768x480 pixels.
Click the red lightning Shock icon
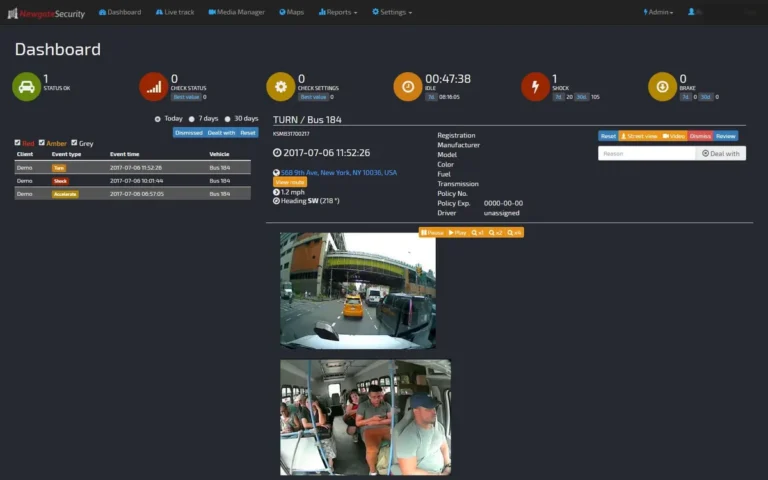tap(535, 87)
